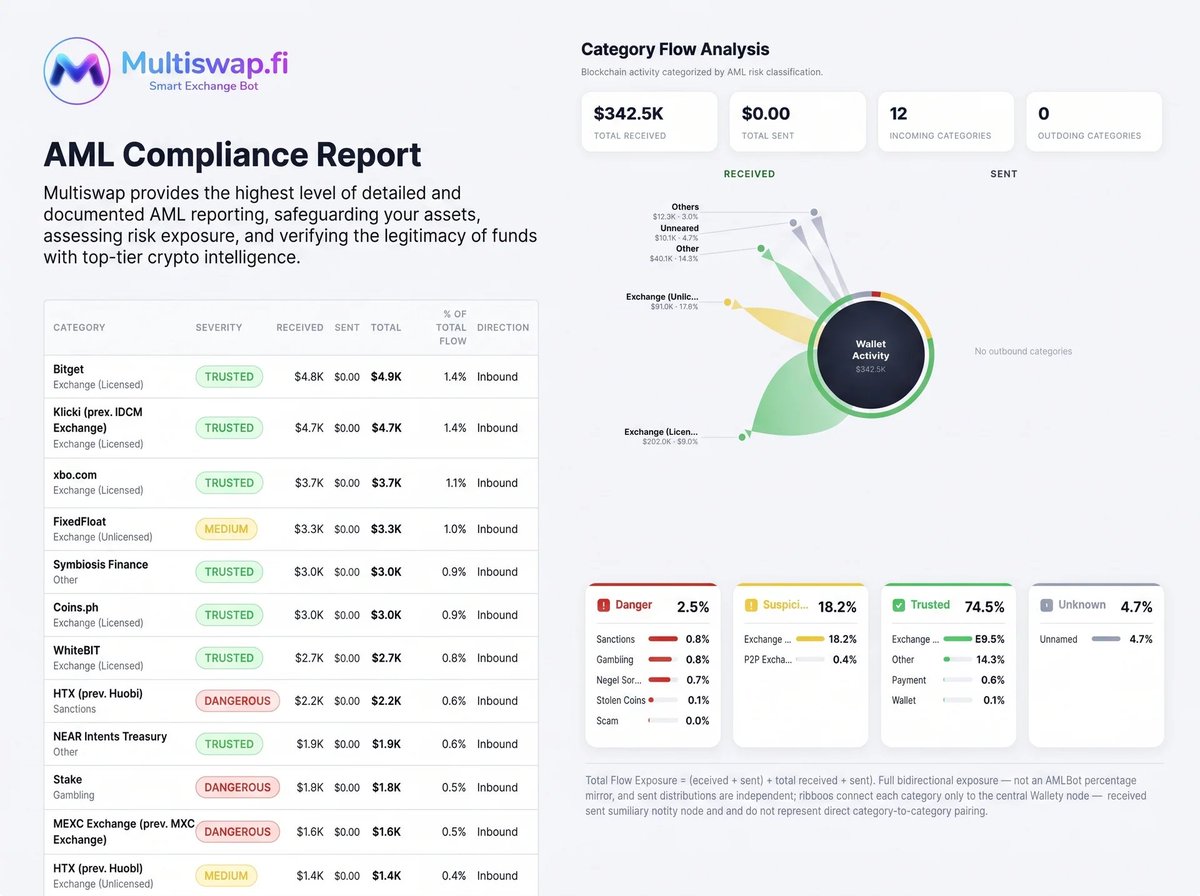
Task: Sort by the % OF TOTAL FLOW header
Action: (x=453, y=327)
